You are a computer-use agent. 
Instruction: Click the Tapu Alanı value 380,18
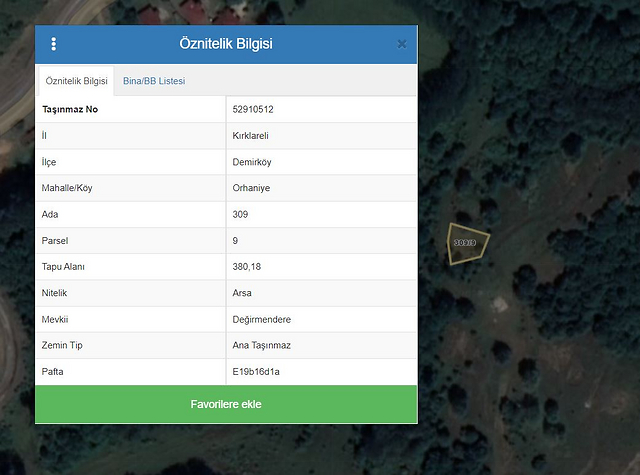pyautogui.click(x=247, y=267)
